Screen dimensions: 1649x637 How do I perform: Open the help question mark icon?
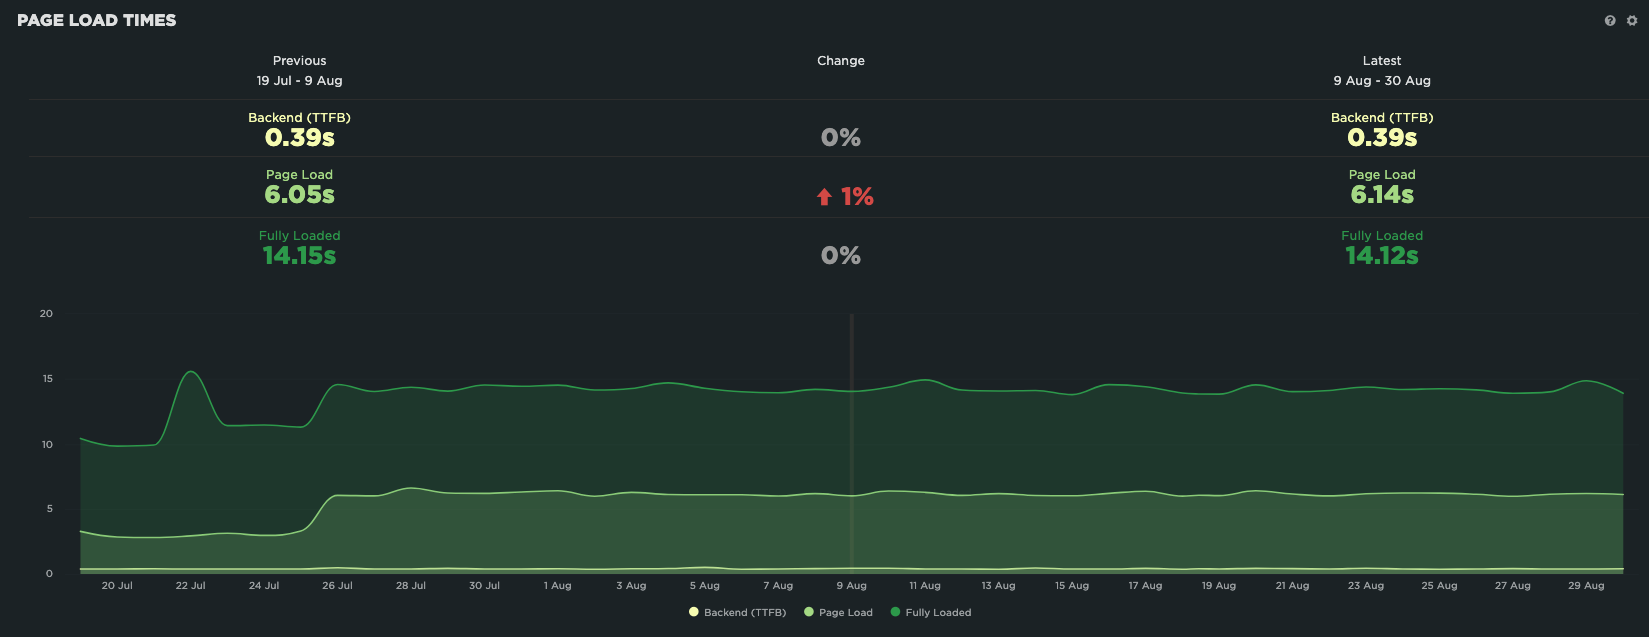pyautogui.click(x=1609, y=21)
